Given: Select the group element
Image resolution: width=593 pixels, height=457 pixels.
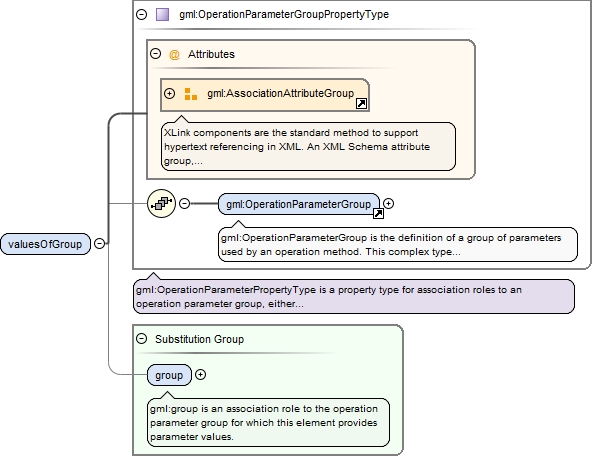Looking at the screenshot, I should pyautogui.click(x=169, y=375).
